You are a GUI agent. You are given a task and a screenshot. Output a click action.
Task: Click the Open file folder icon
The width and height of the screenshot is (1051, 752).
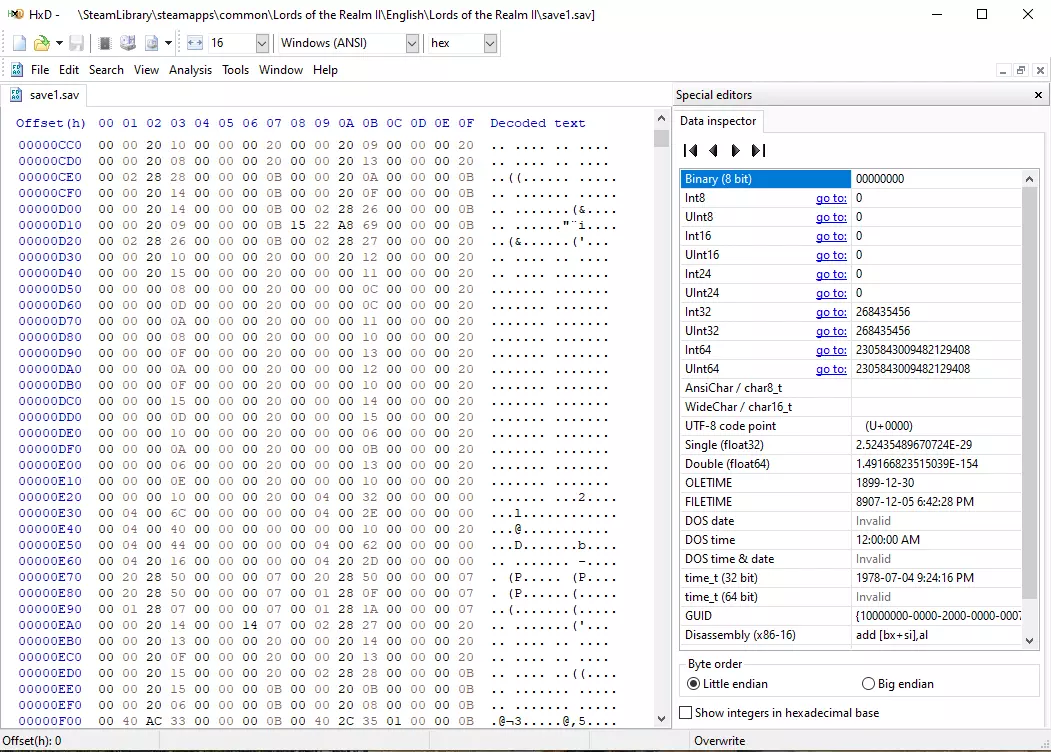click(x=41, y=43)
